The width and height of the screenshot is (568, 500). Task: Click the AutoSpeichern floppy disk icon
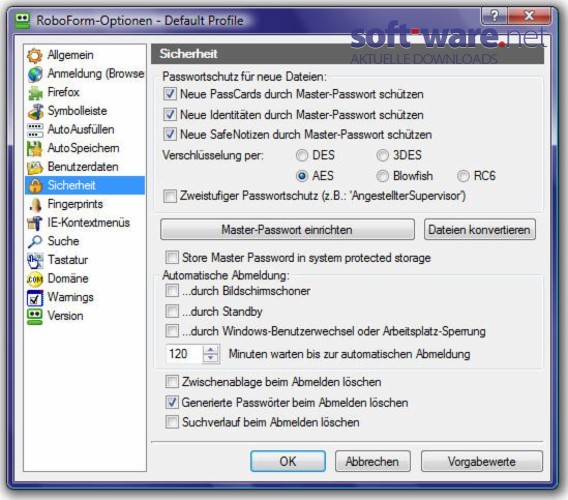tap(35, 149)
